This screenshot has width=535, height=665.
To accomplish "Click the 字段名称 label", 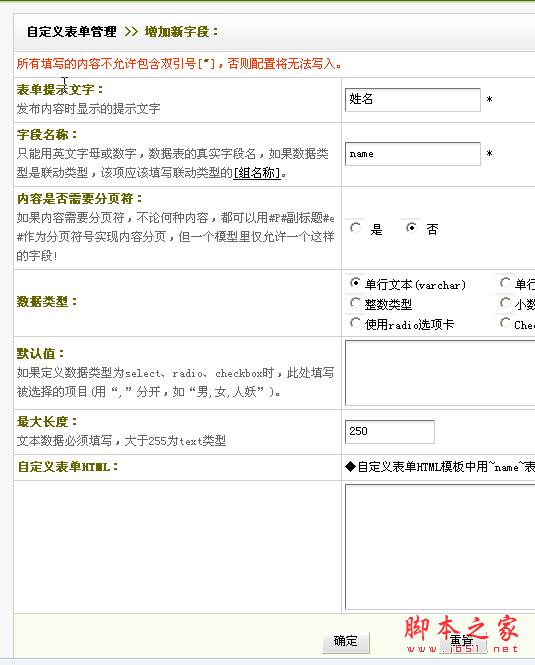I will coord(47,135).
